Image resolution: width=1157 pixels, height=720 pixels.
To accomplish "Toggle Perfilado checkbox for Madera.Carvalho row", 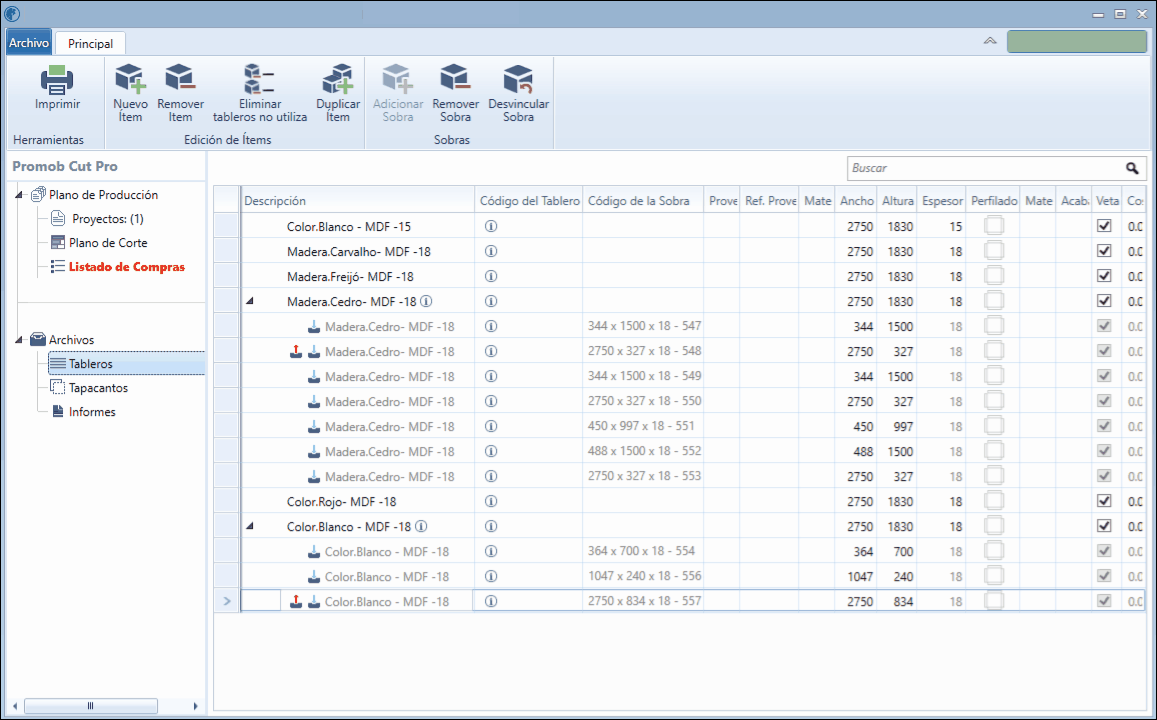I will click(994, 251).
